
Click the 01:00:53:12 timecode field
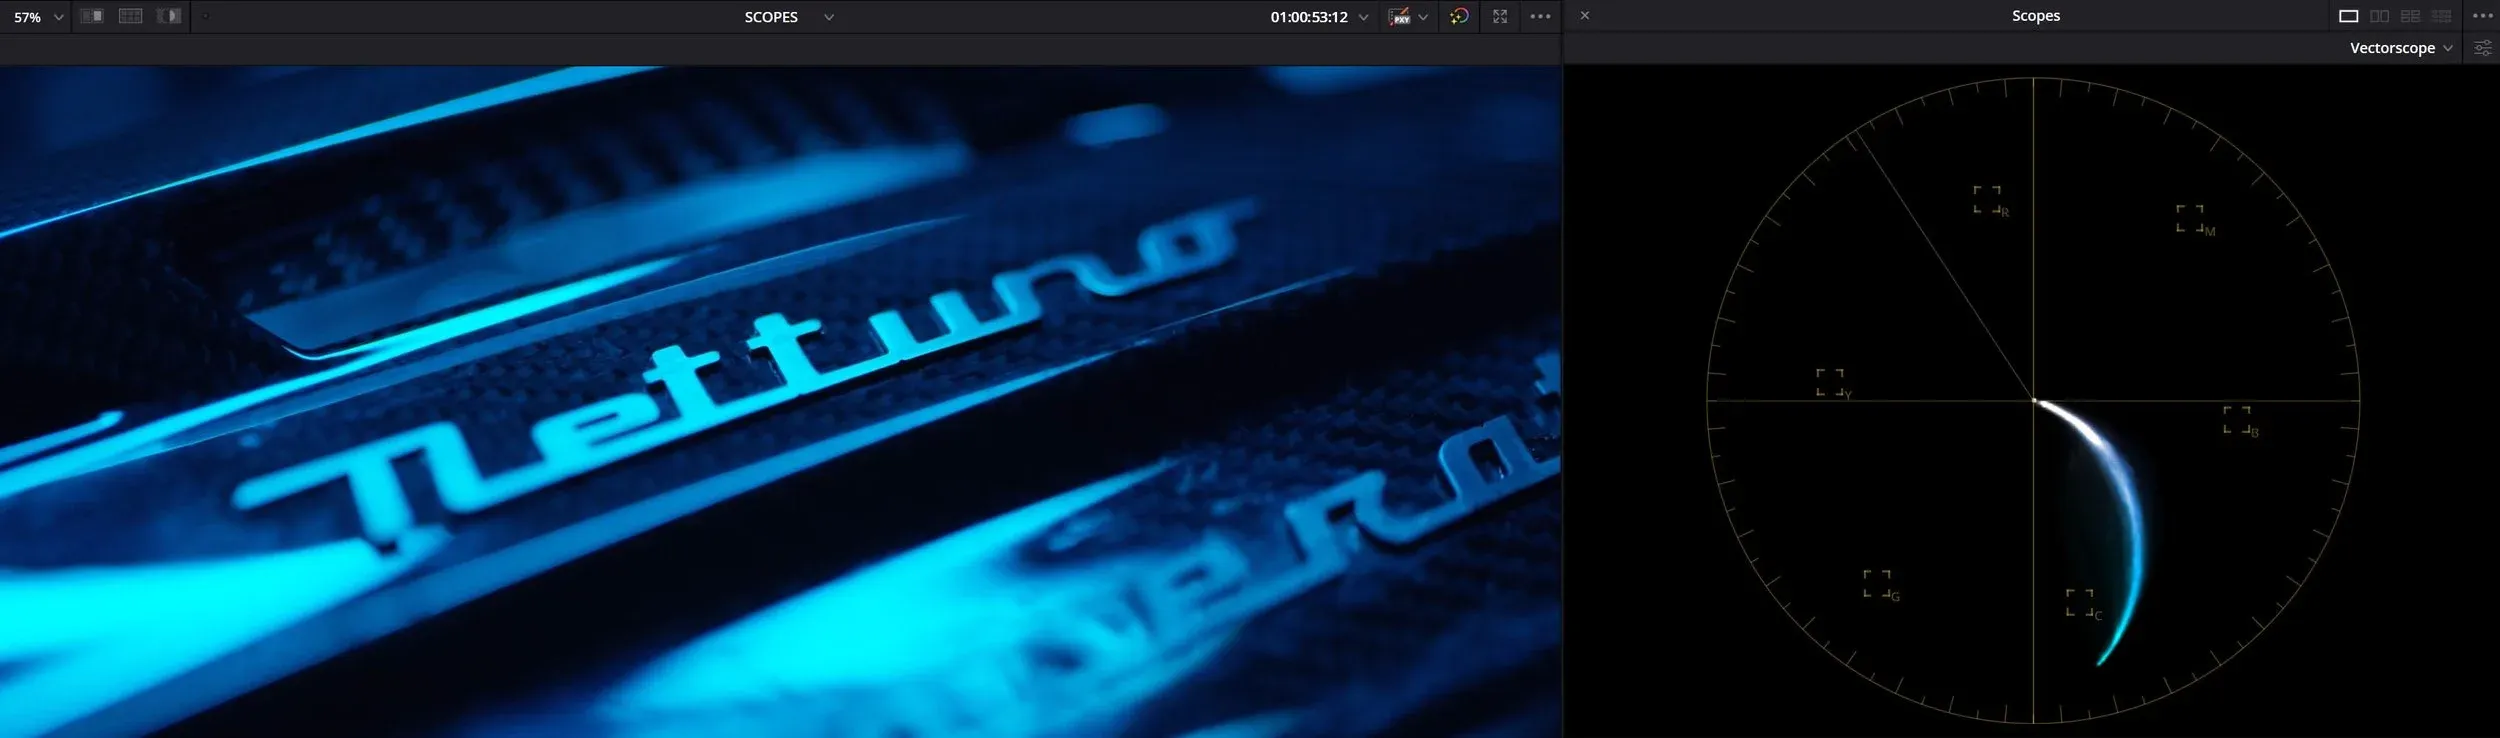click(1309, 17)
